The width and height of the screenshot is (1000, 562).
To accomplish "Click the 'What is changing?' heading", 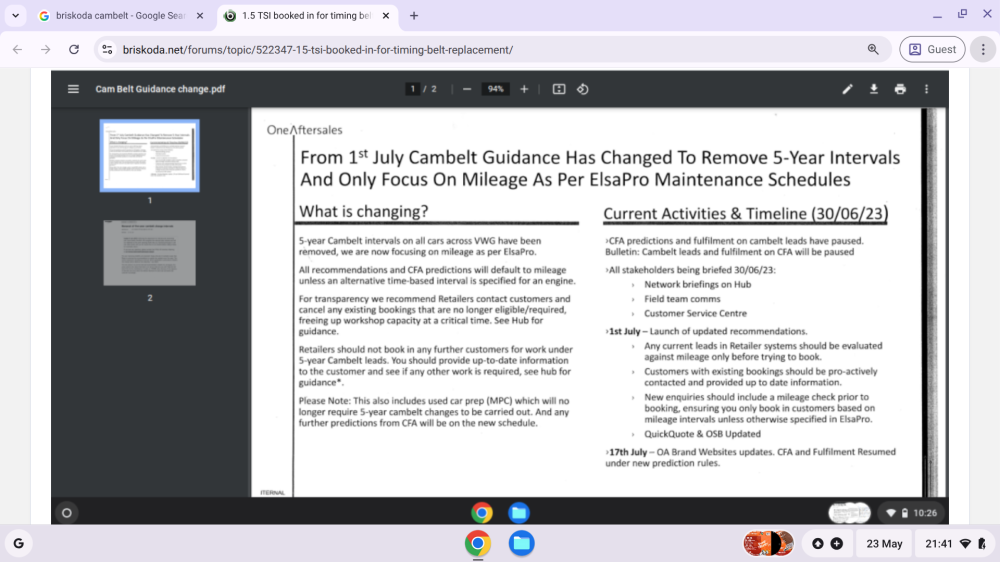I will [364, 212].
